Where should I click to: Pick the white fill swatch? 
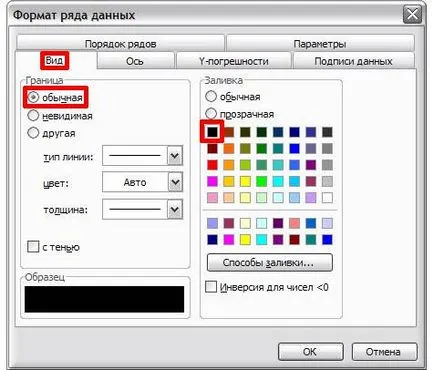[327, 198]
